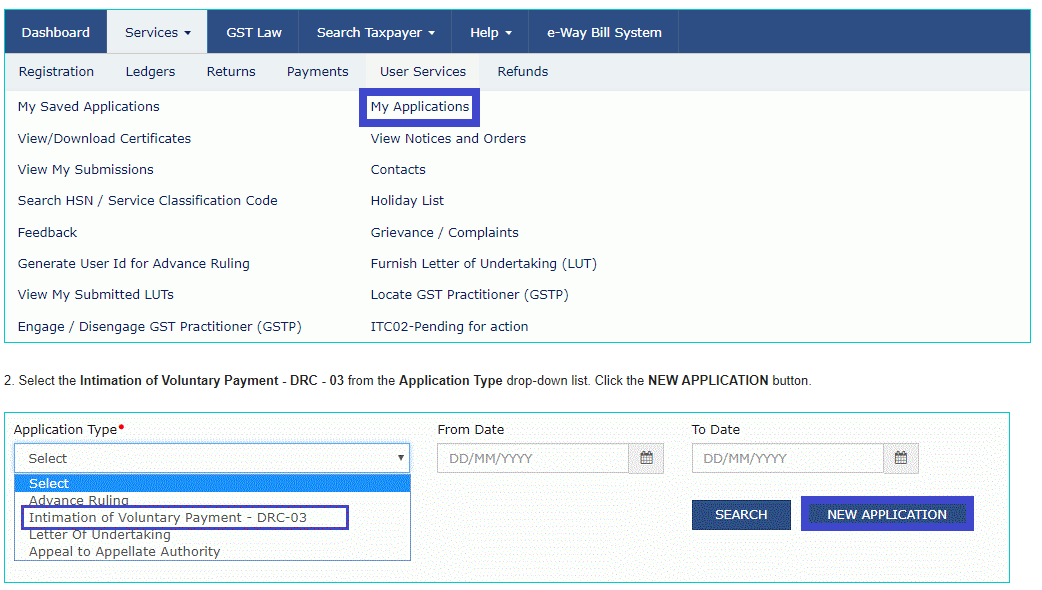1042x590 pixels.
Task: Go to the Dashboard tab
Action: click(x=56, y=32)
